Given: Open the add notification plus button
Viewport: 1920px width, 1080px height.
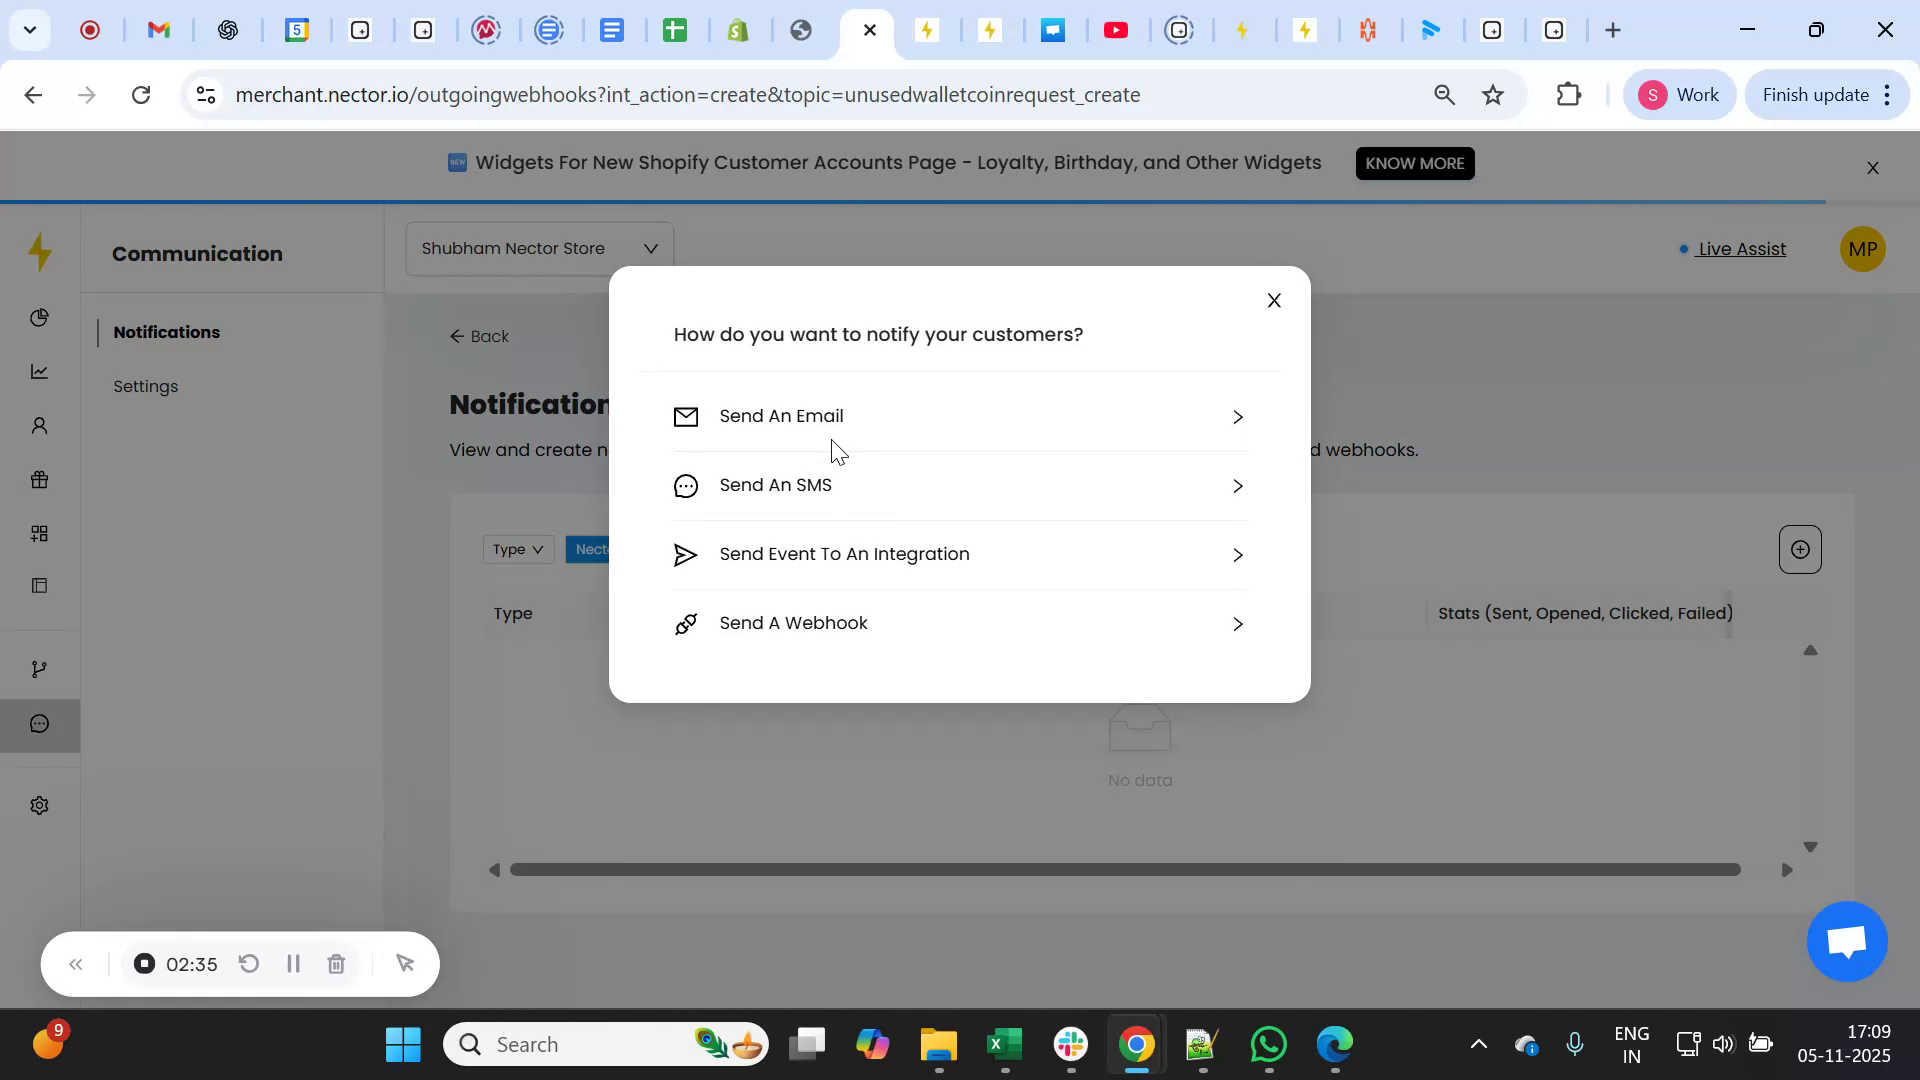Looking at the screenshot, I should [1799, 549].
